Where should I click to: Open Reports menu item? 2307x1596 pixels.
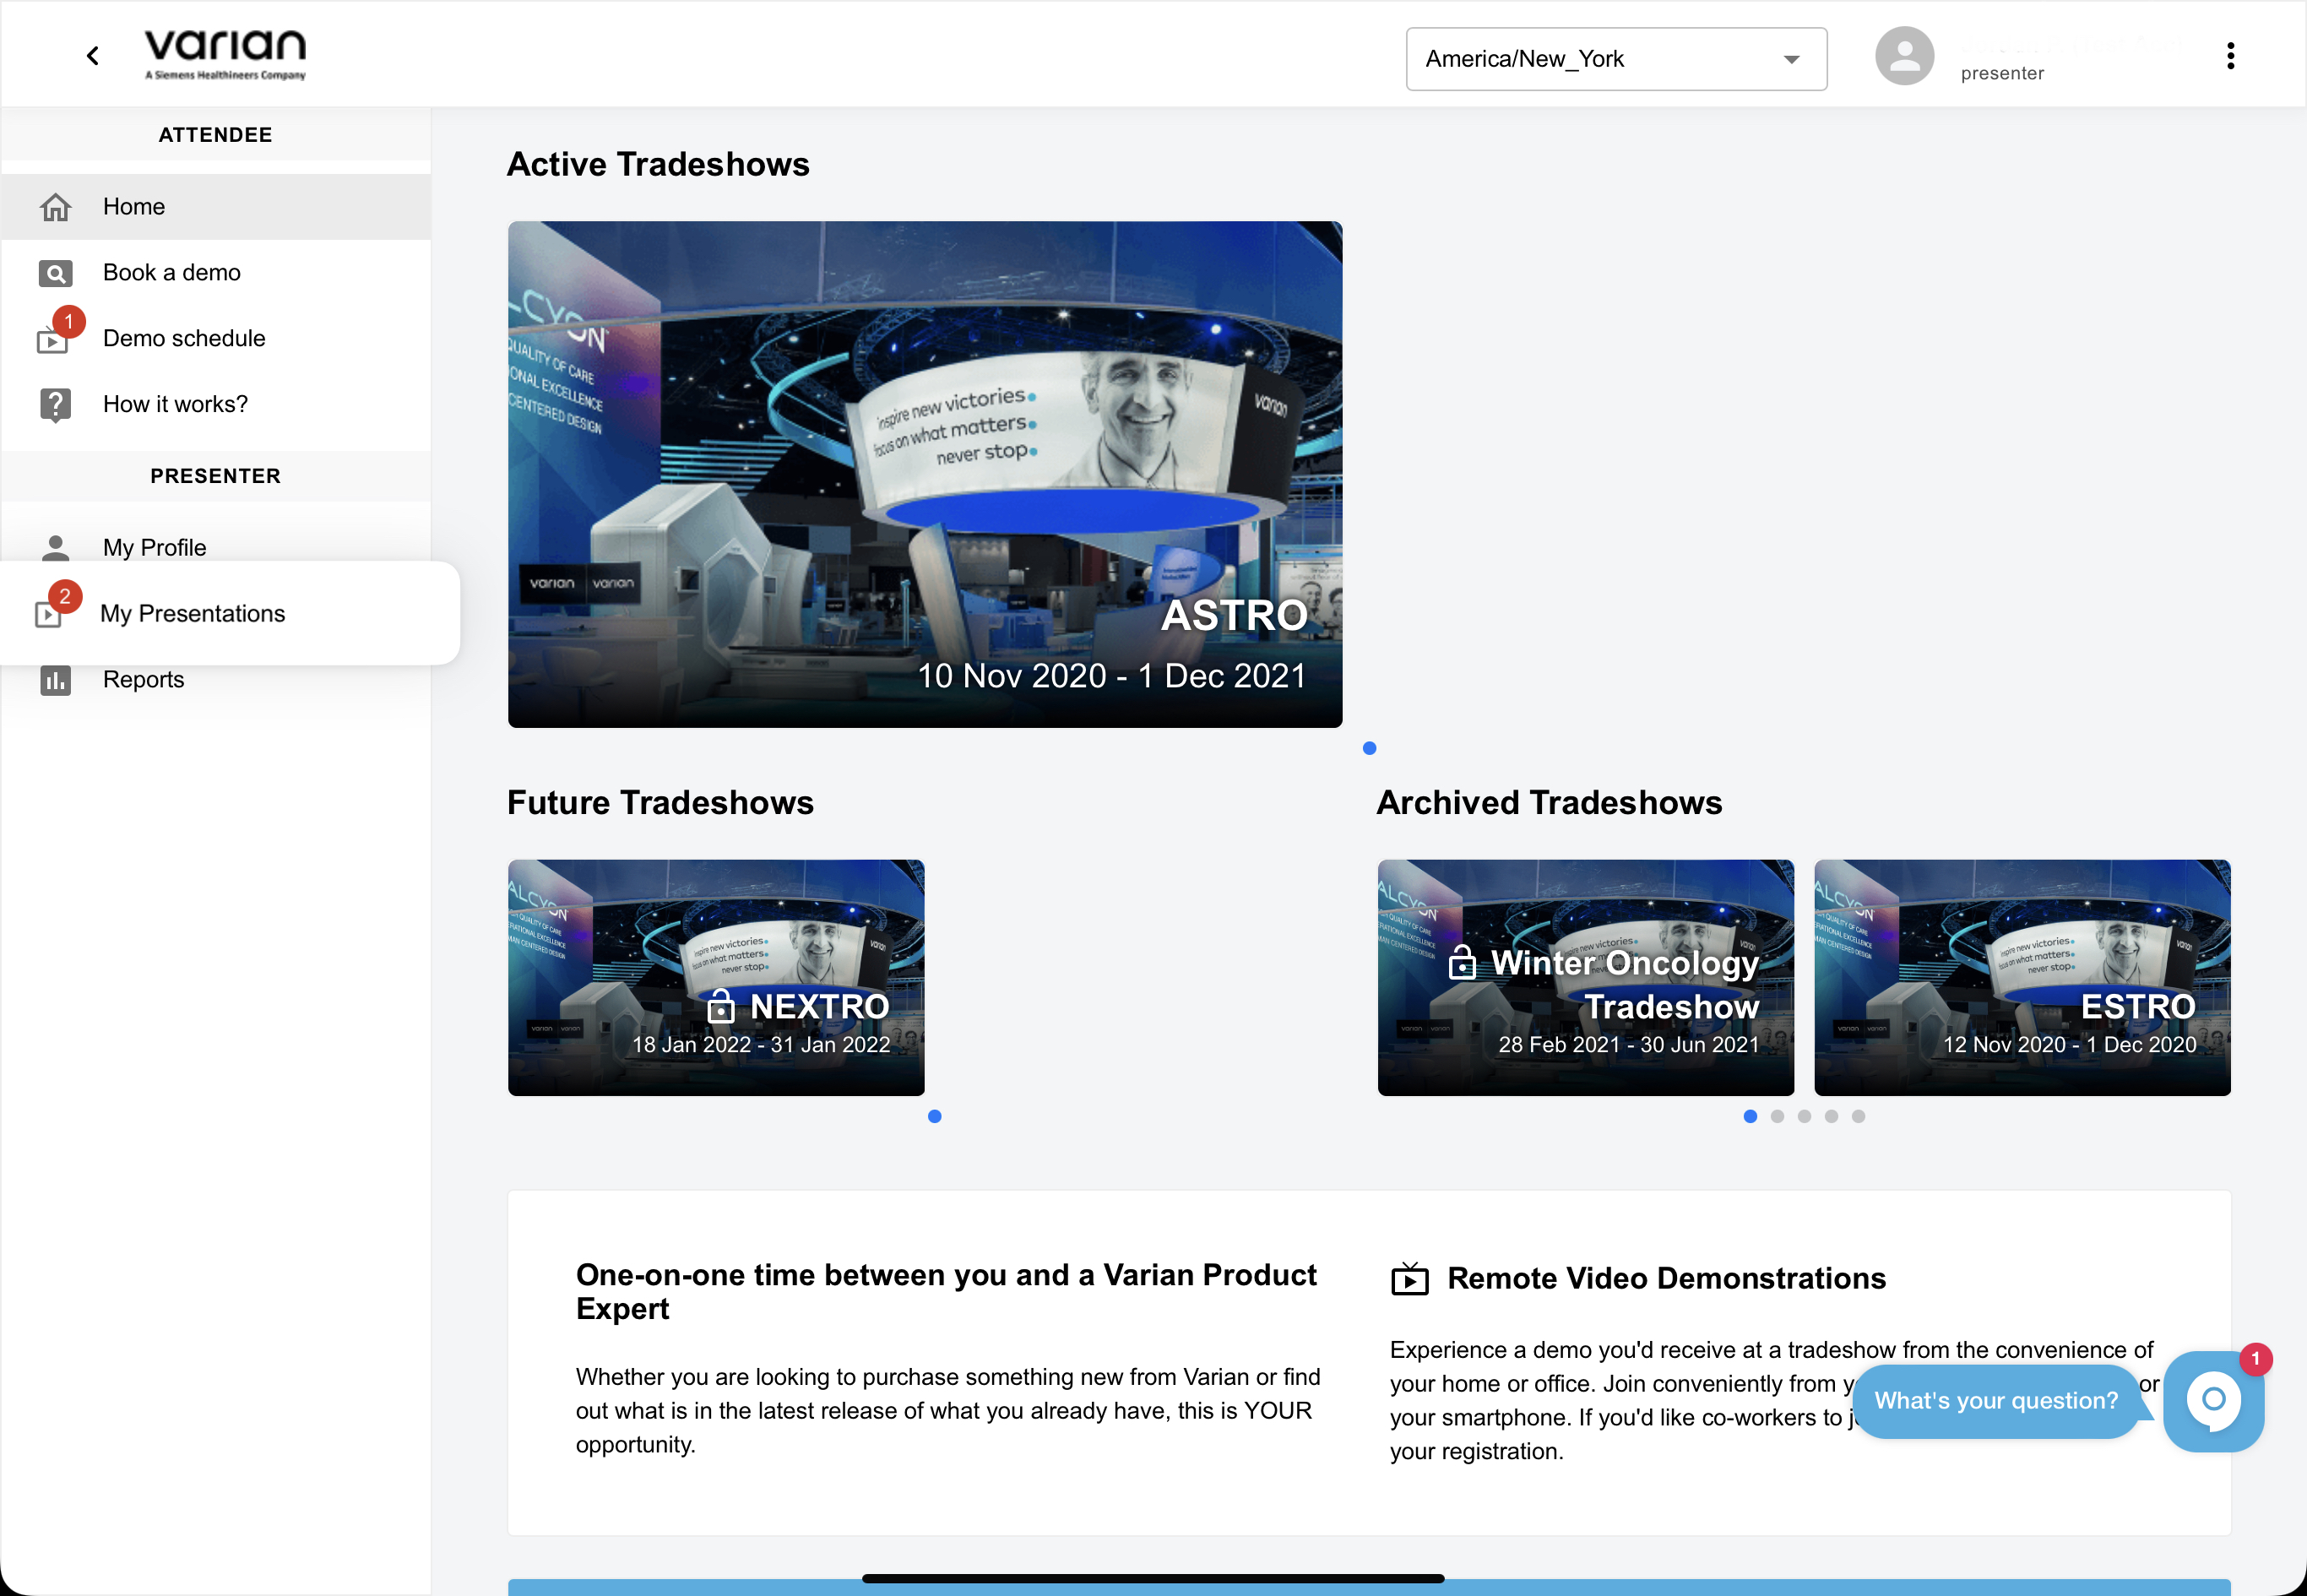(x=216, y=680)
